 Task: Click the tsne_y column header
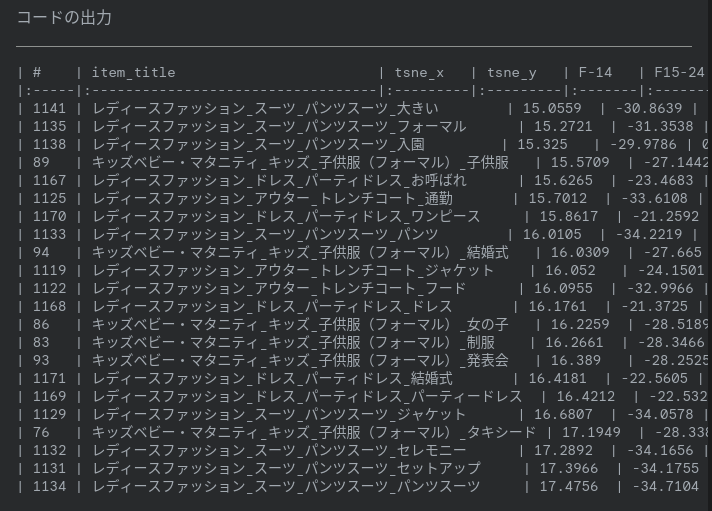(511, 72)
